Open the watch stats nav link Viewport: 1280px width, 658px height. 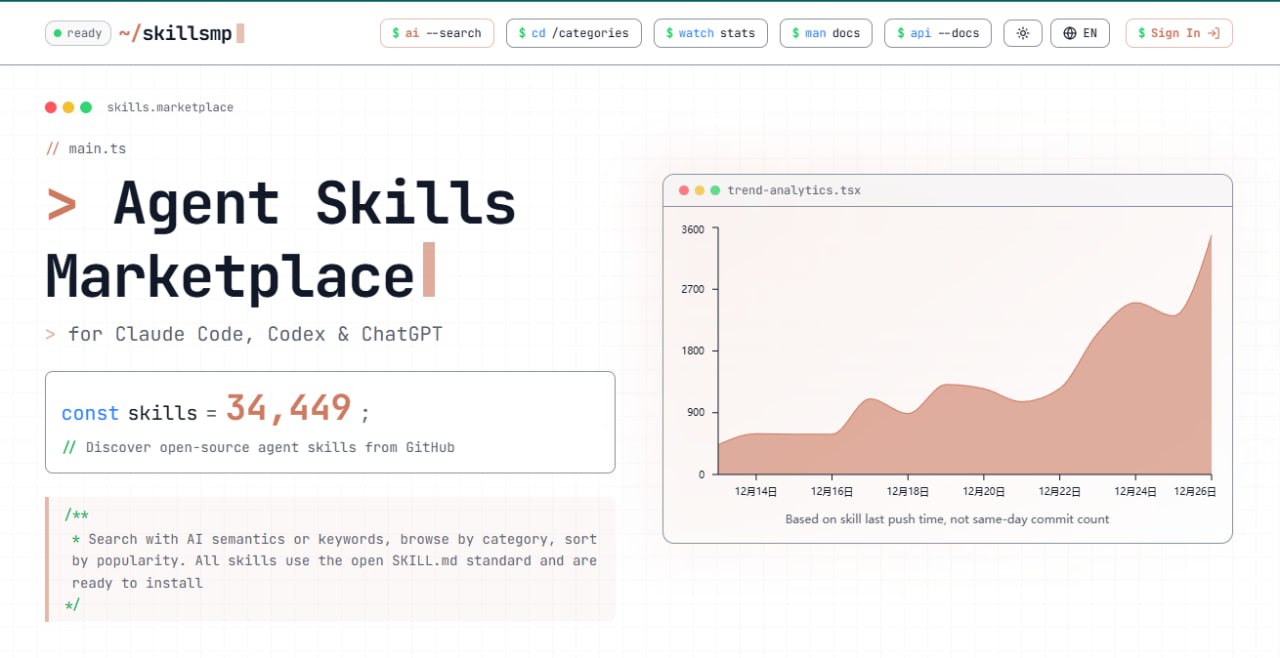[710, 33]
